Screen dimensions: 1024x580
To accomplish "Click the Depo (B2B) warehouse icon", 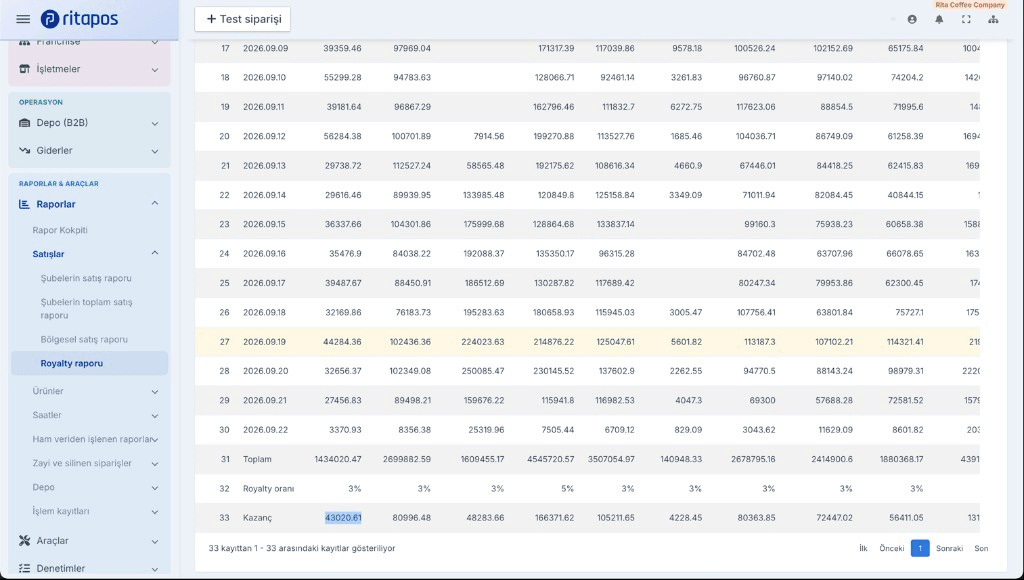I will click(x=25, y=123).
